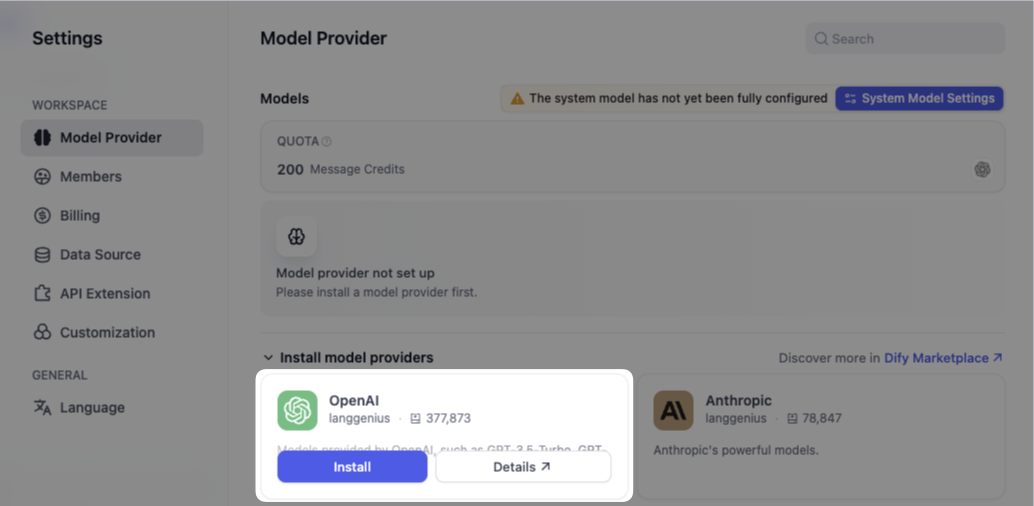1034x506 pixels.
Task: Click the Model Provider brain icon
Action: click(42, 138)
